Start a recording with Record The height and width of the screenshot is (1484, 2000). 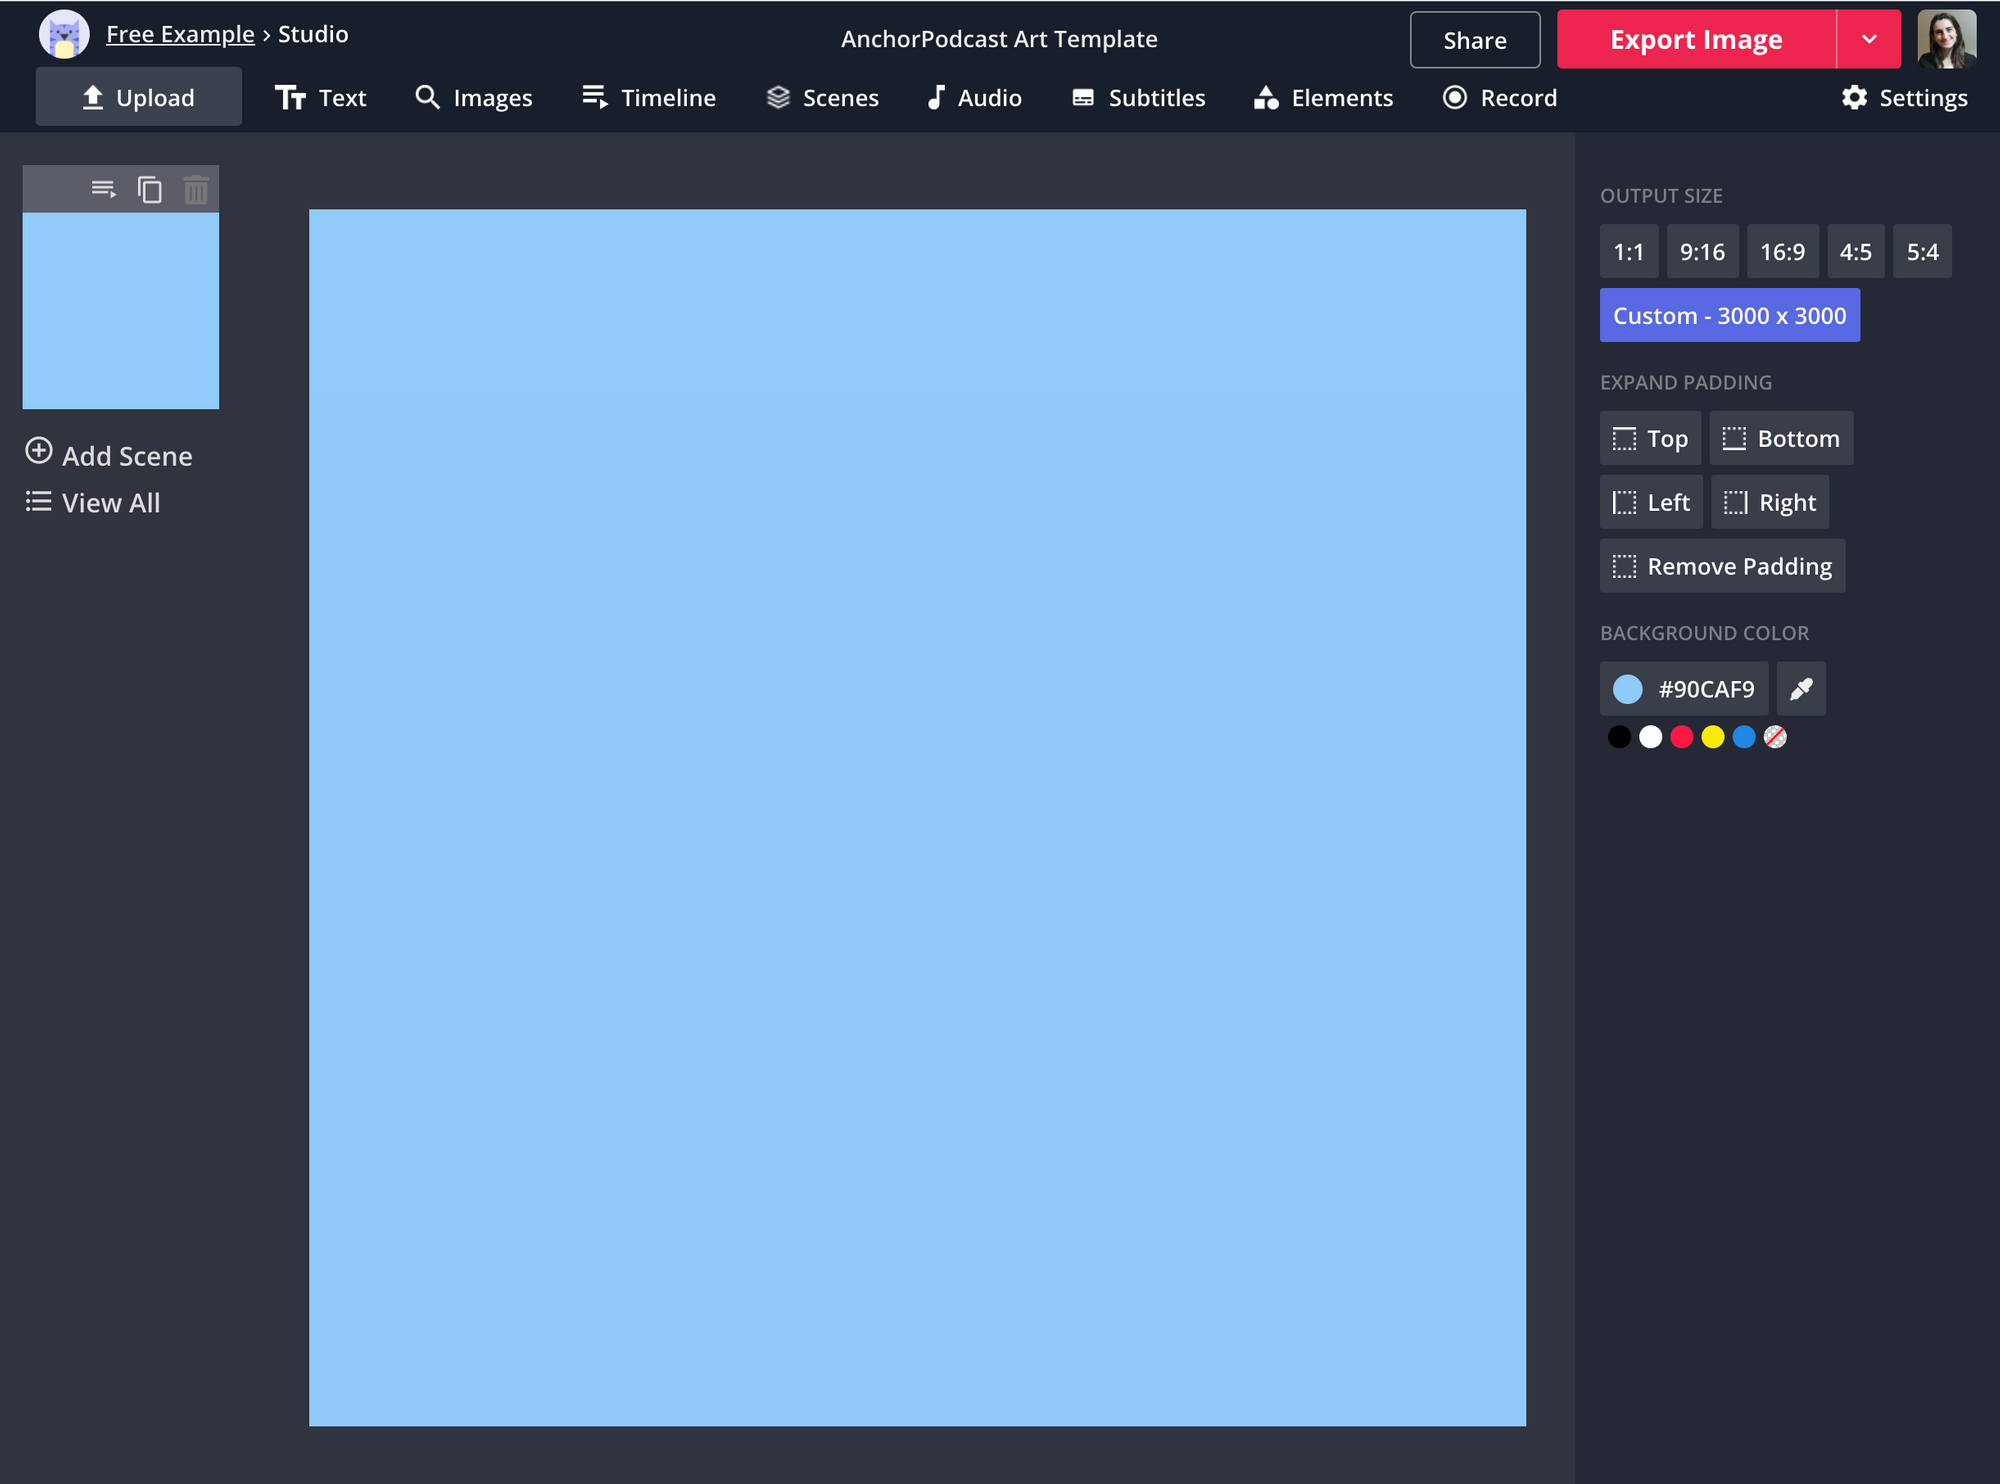tap(1499, 98)
